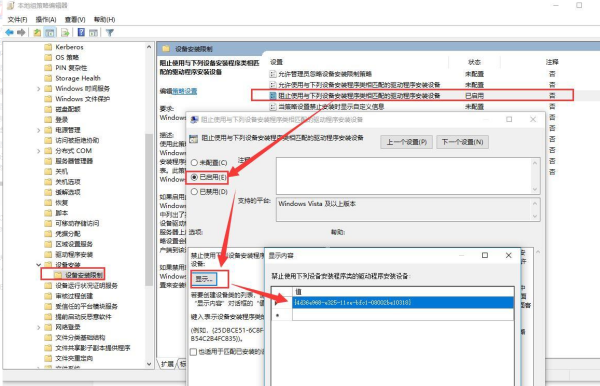600x386 pixels.
Task: Select the 未配置(C) radio button
Action: click(x=194, y=163)
